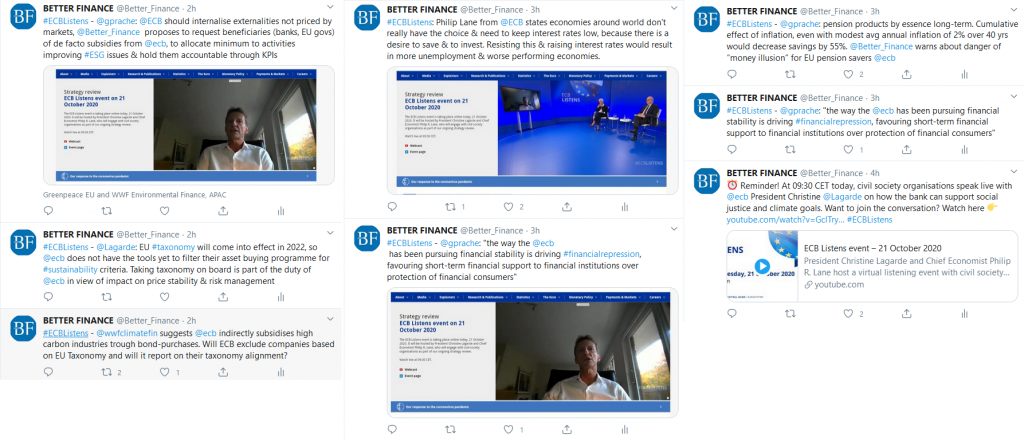The height and width of the screenshot is (440, 1024).
Task: Open the #sustainability hashtag
Action: 70,269
